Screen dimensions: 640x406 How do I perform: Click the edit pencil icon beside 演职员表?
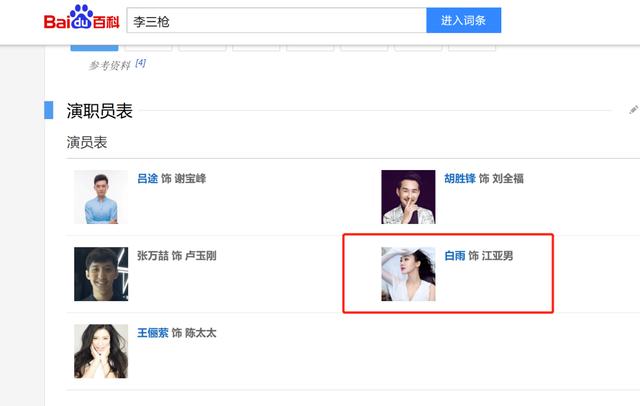pyautogui.click(x=633, y=110)
